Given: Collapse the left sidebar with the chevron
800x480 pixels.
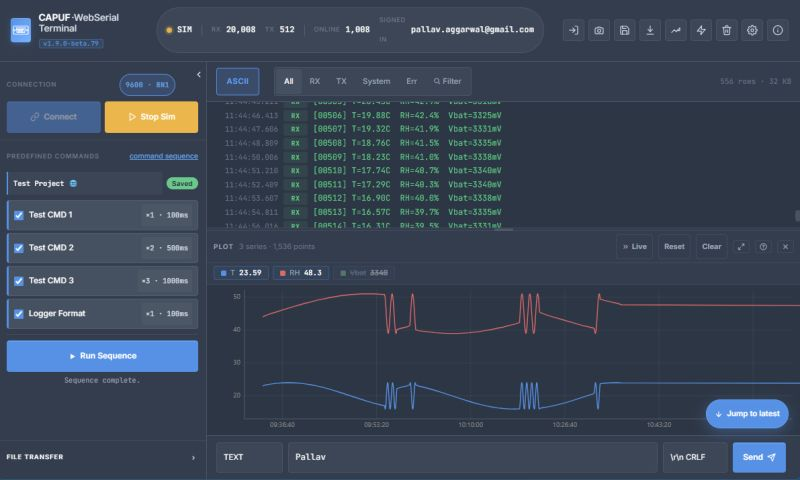Looking at the screenshot, I should pyautogui.click(x=198, y=74).
